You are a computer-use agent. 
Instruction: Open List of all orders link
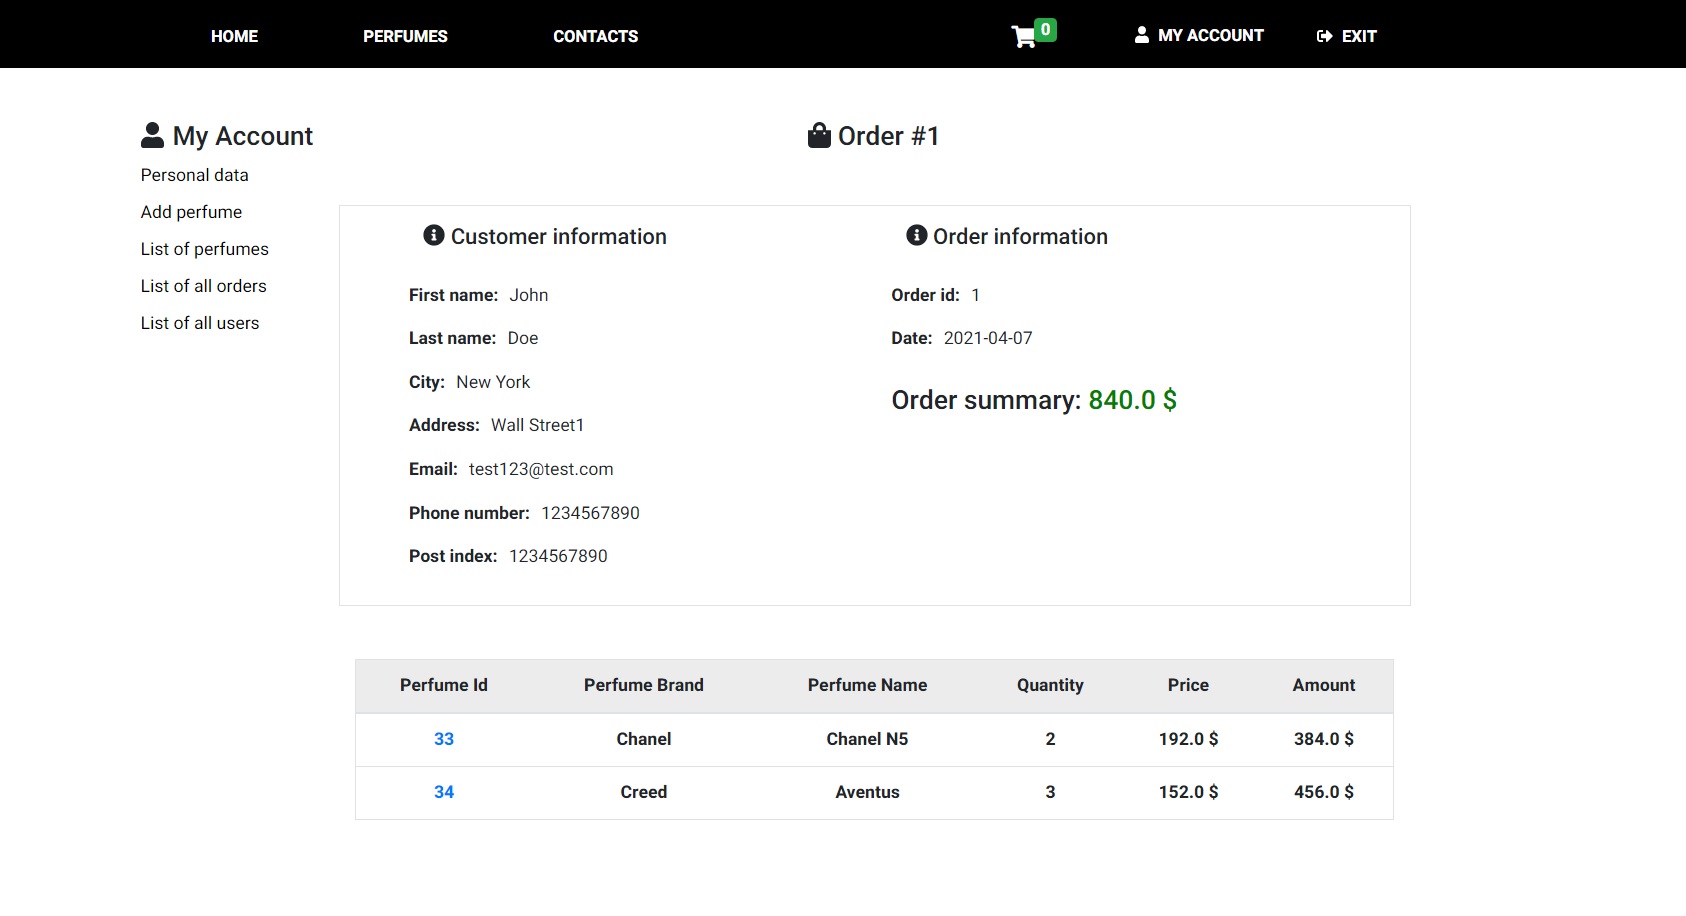pyautogui.click(x=203, y=286)
